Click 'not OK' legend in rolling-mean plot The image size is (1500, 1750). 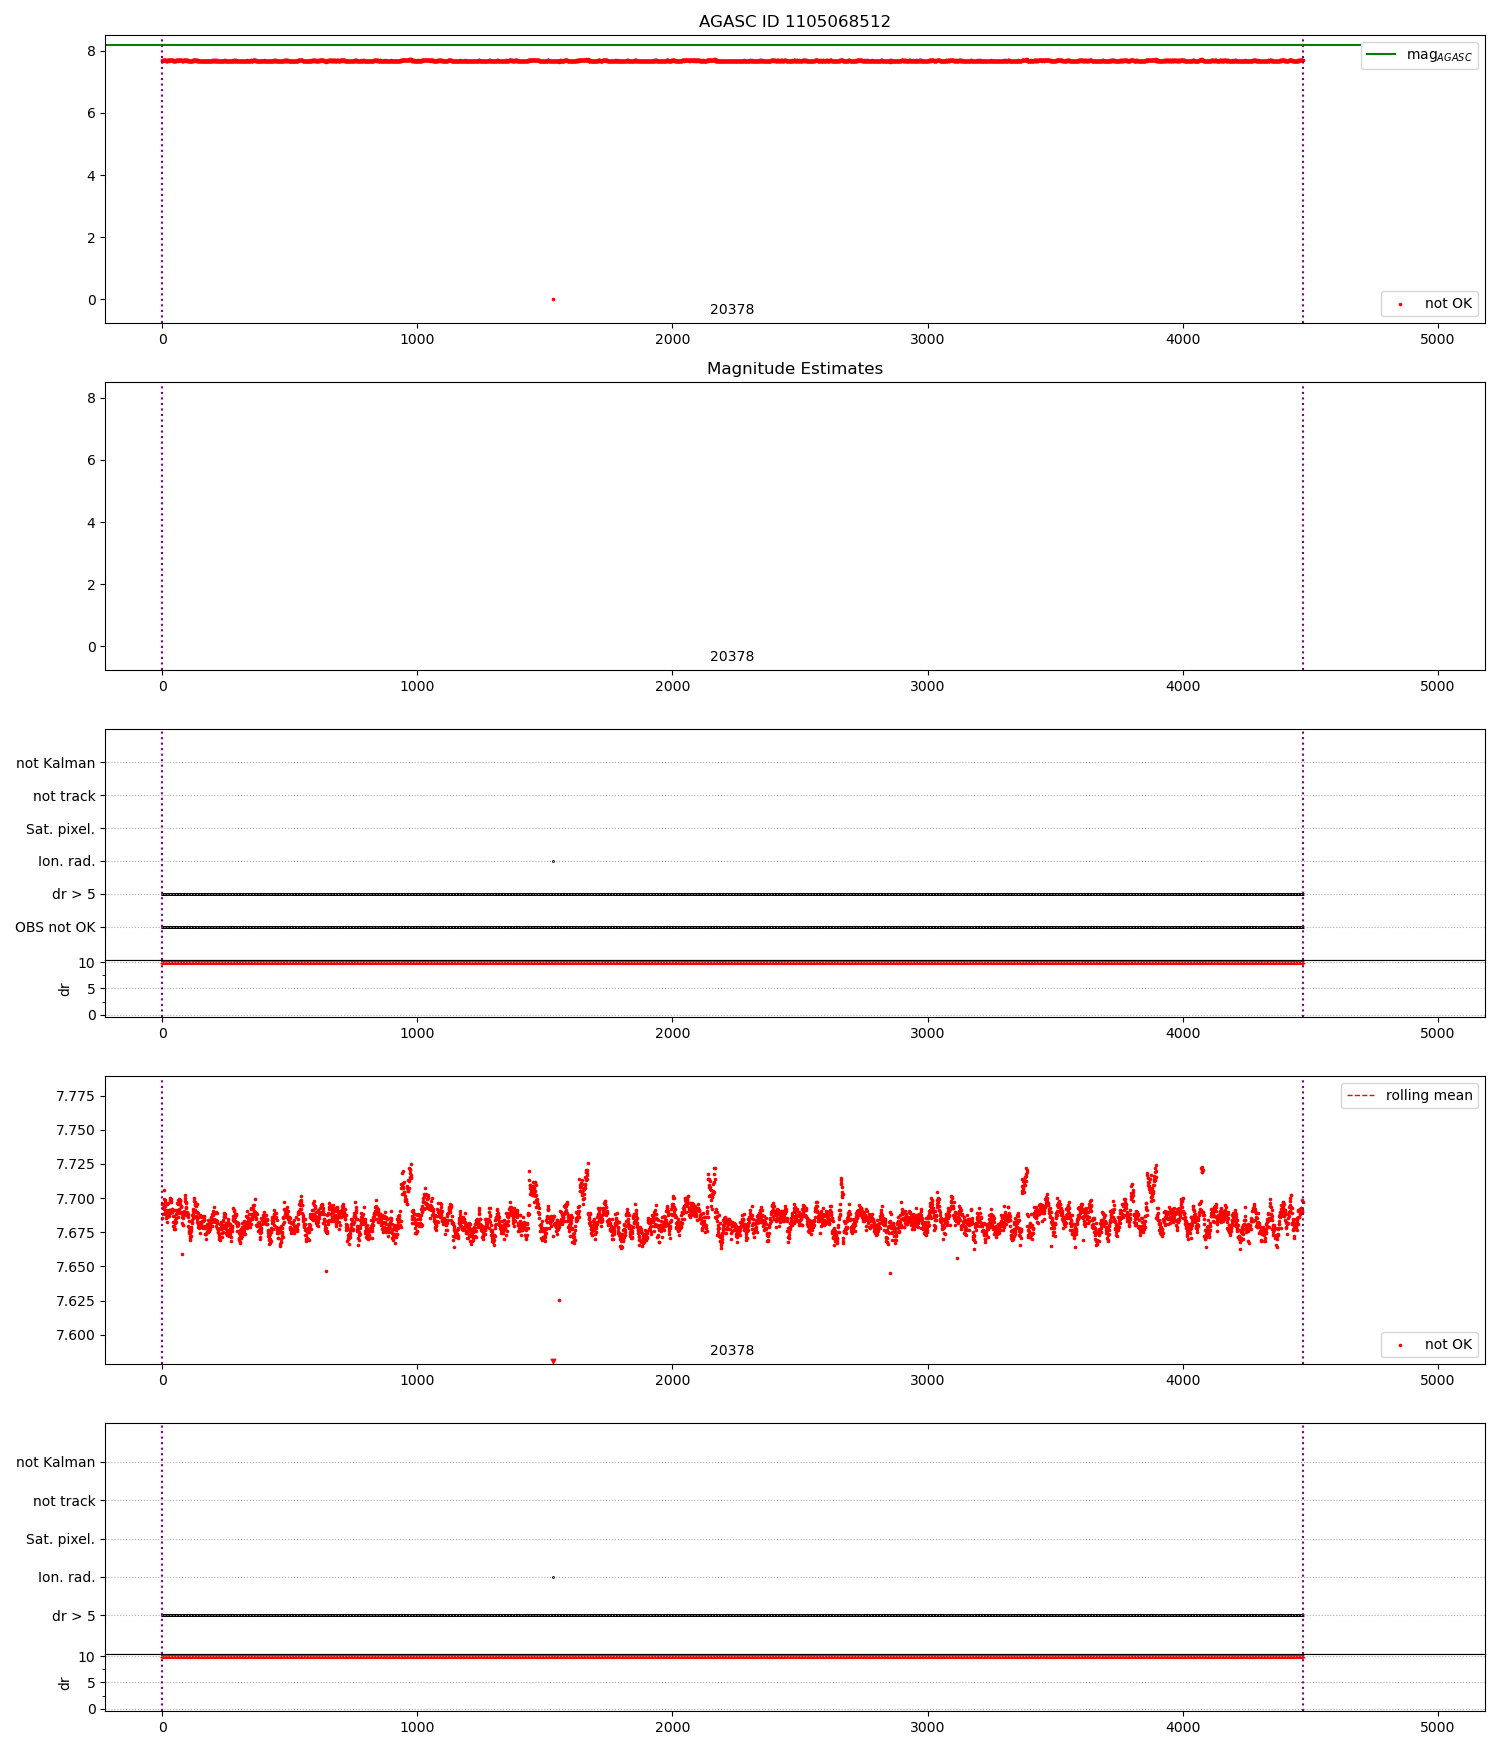point(1430,1344)
